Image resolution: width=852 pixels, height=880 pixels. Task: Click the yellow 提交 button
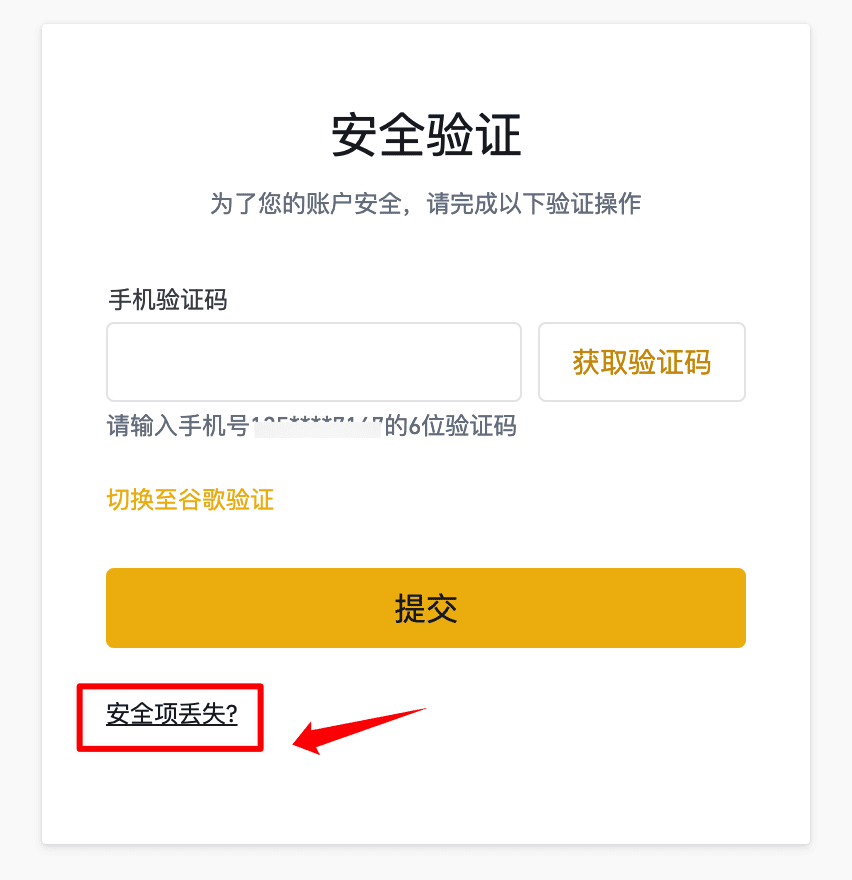426,608
